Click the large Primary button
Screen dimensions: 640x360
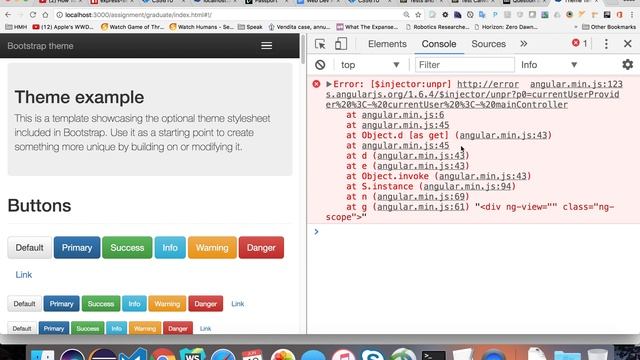click(x=77, y=248)
